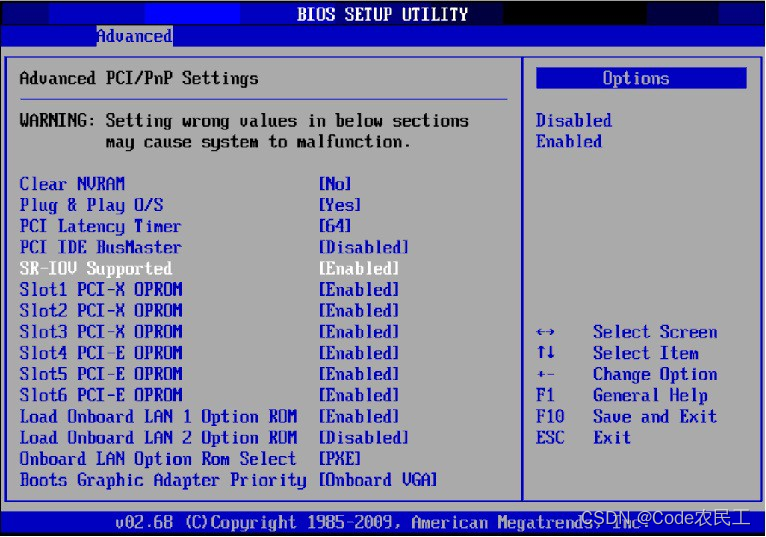Image resolution: width=766 pixels, height=537 pixels.
Task: Click the Select Screen help text
Action: tap(655, 332)
